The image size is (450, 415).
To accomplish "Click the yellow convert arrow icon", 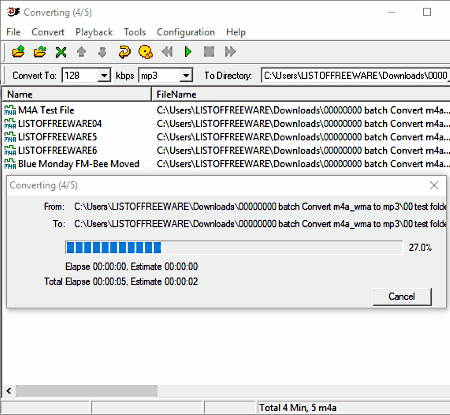I will pyautogui.click(x=124, y=52).
